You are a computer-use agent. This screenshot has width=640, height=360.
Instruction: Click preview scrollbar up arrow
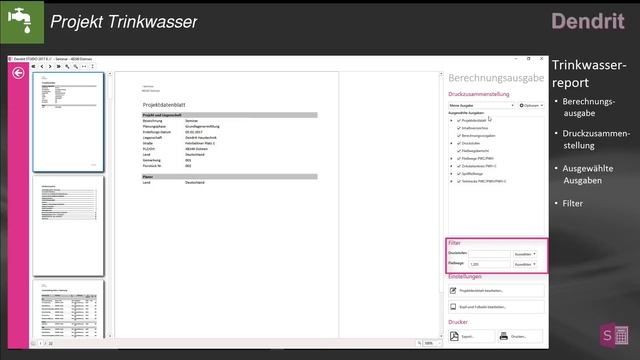[441, 74]
